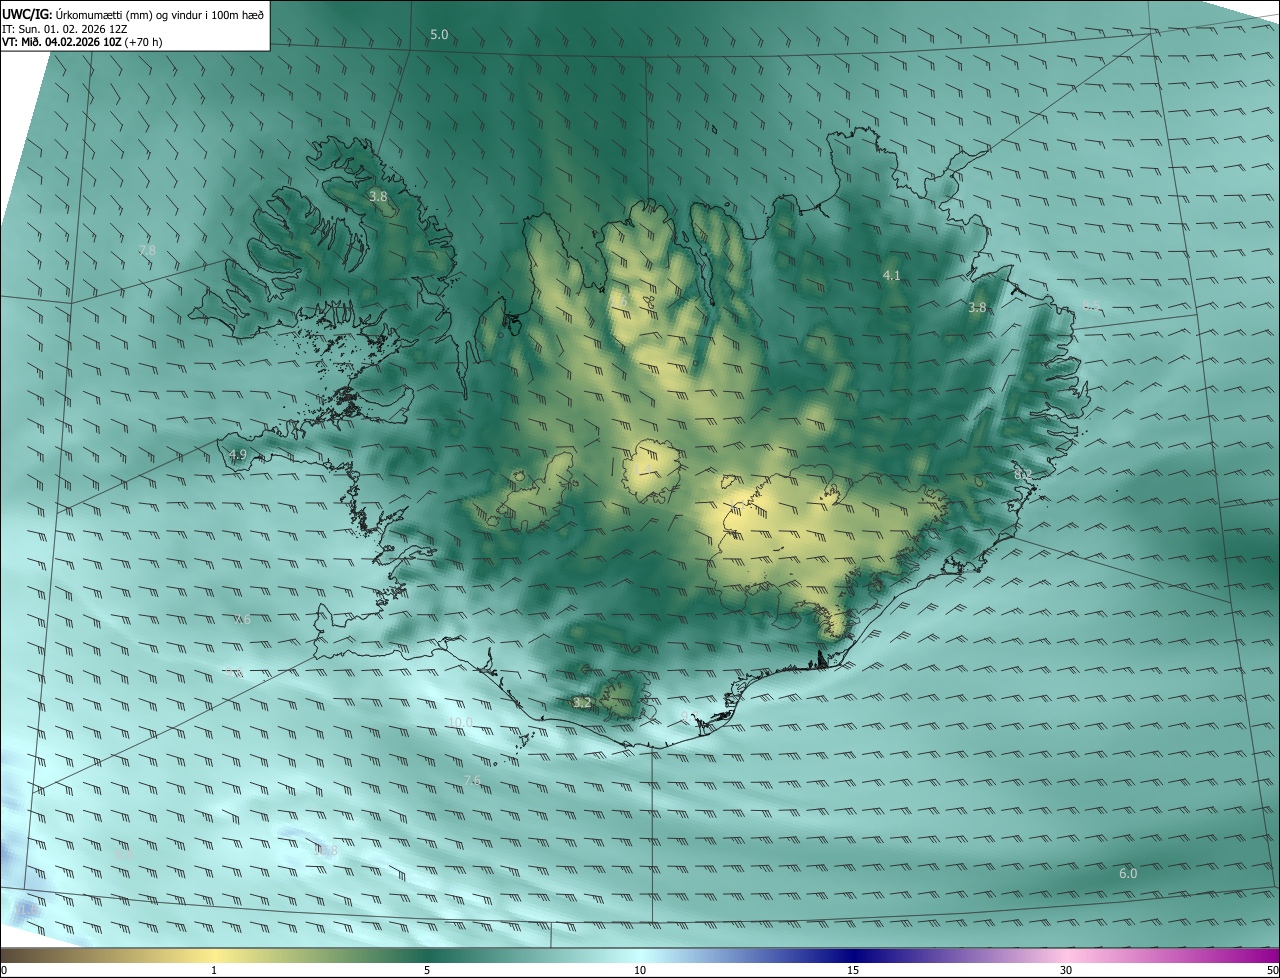Click the 5 tick on the colour scale
Image resolution: width=1280 pixels, height=978 pixels.
tap(427, 970)
